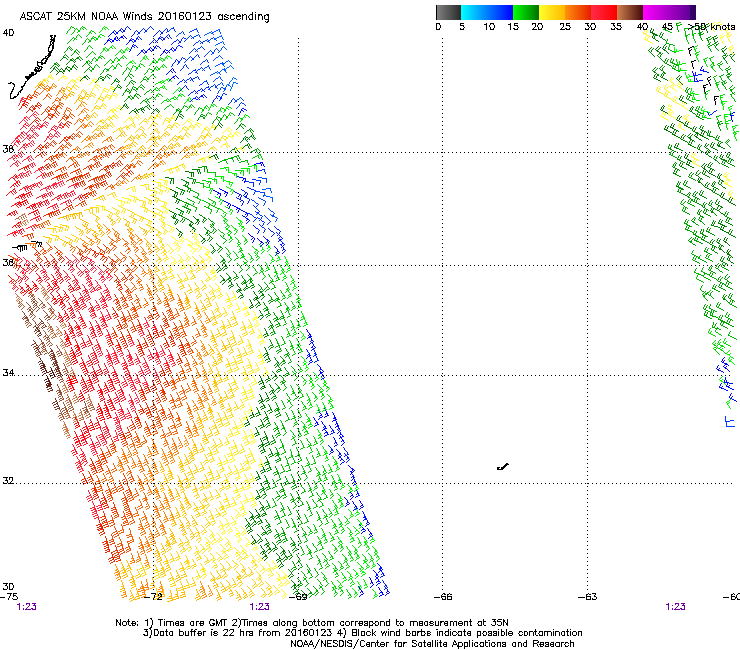Screen dimensions: 740x650
Task: Click the note "1) Times are GMT"
Action: click(x=186, y=623)
